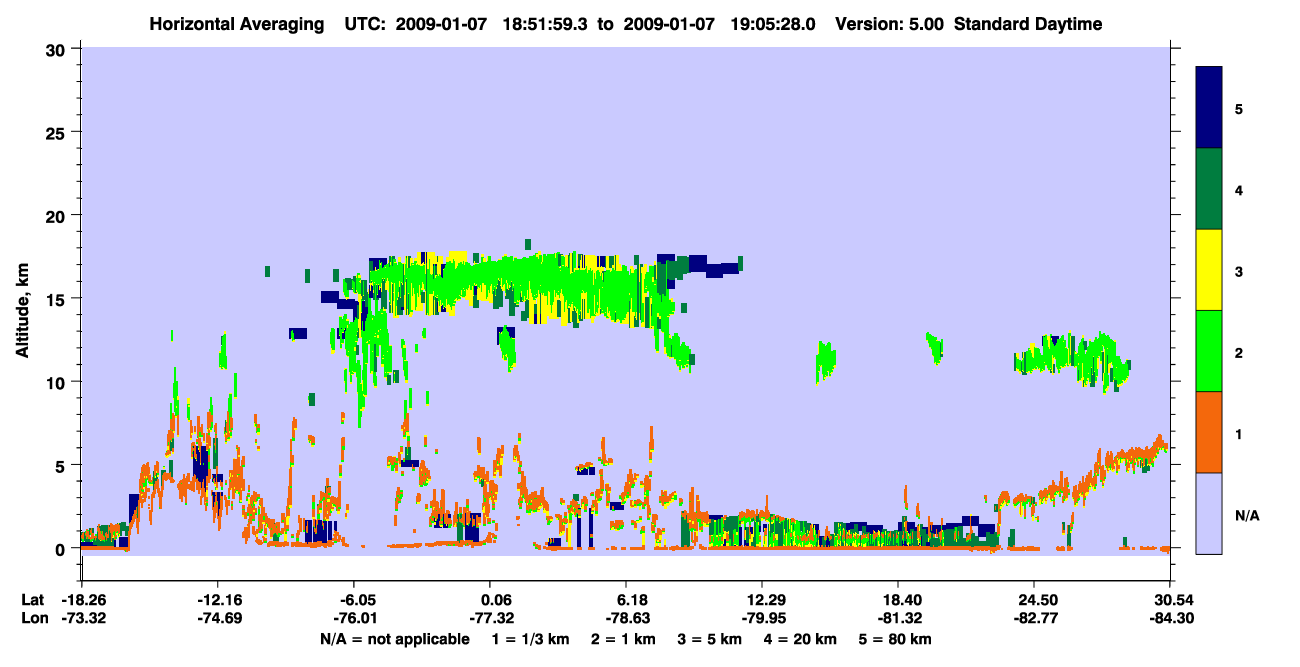Select the 0.06 latitude tick label

coord(490,600)
